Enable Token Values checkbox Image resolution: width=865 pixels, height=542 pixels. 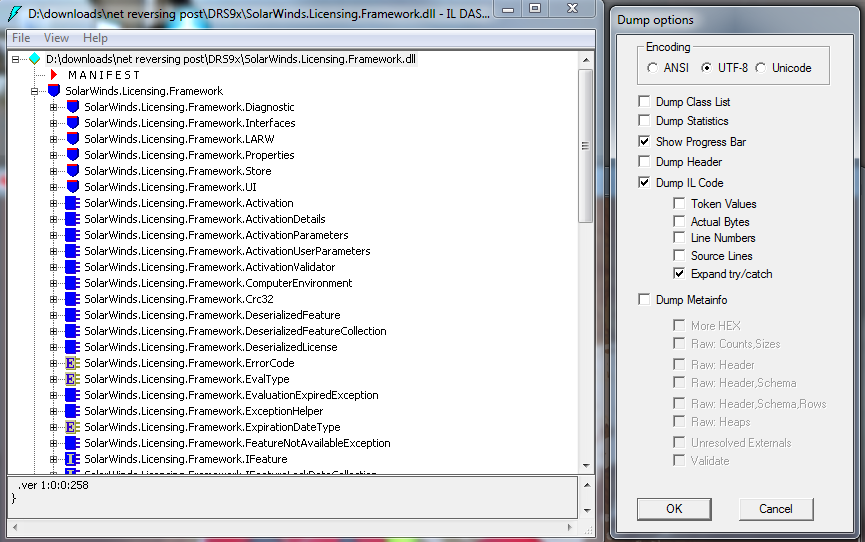[679, 203]
